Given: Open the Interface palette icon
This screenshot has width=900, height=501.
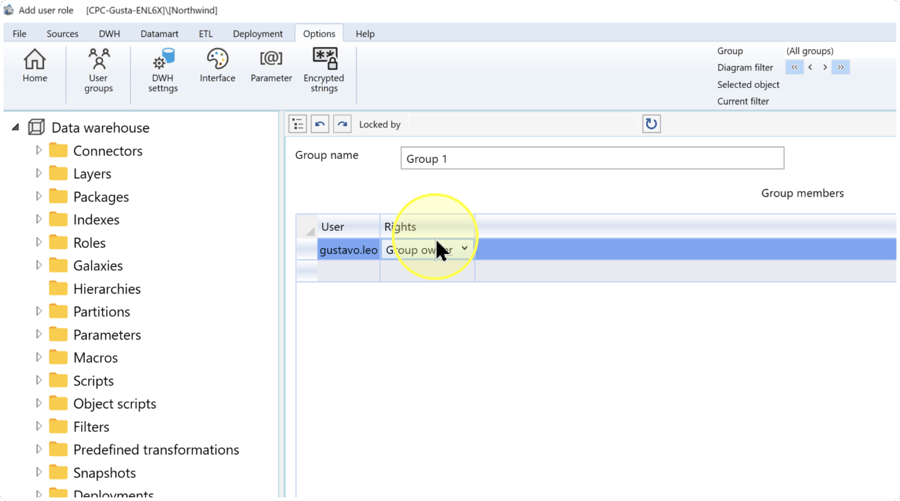Looking at the screenshot, I should tap(218, 66).
